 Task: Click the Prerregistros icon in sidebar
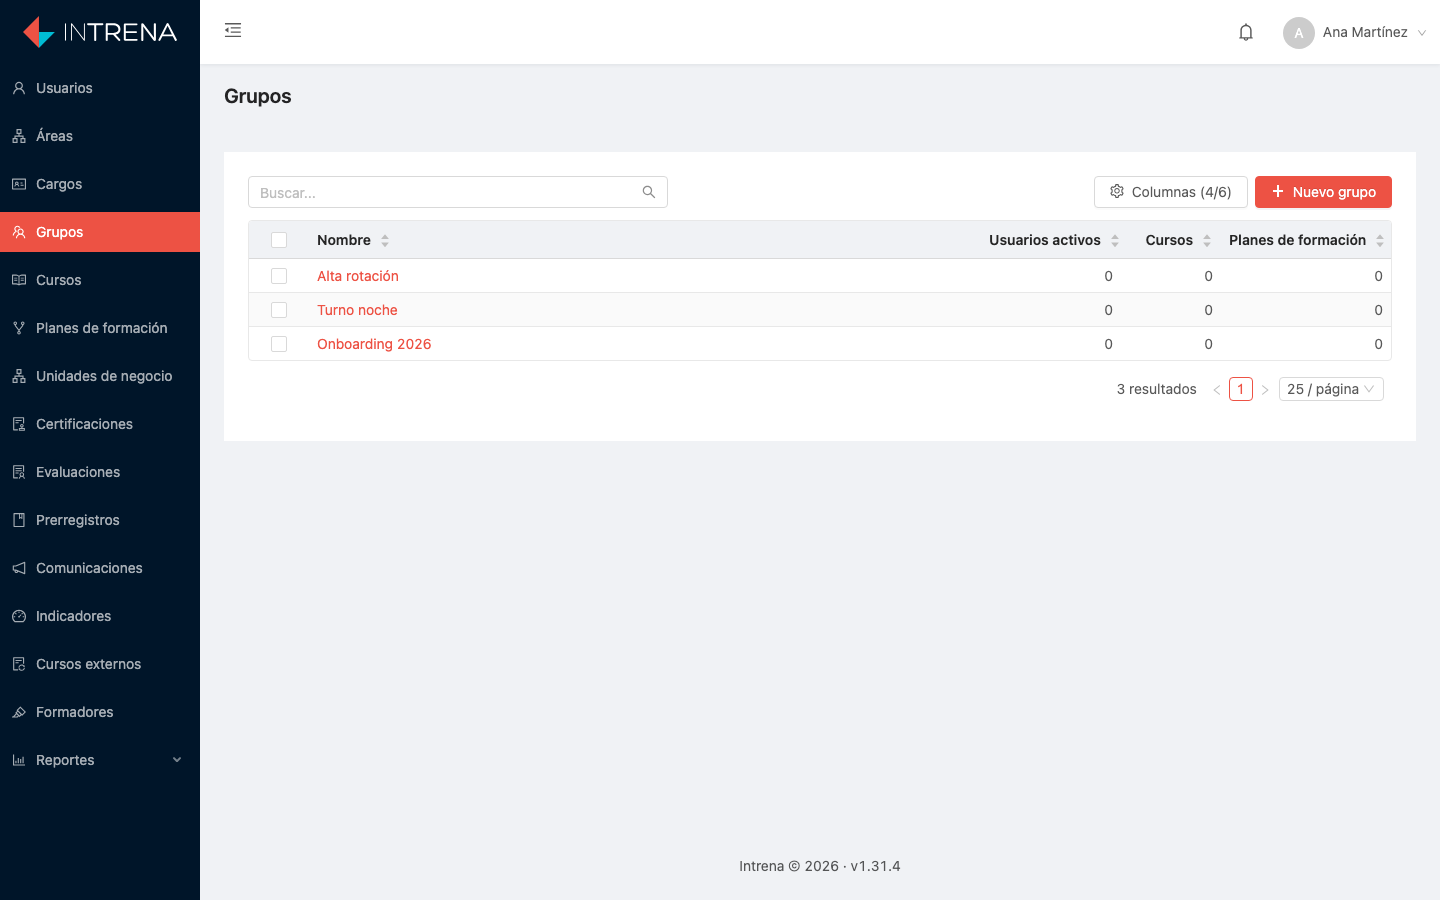click(19, 520)
